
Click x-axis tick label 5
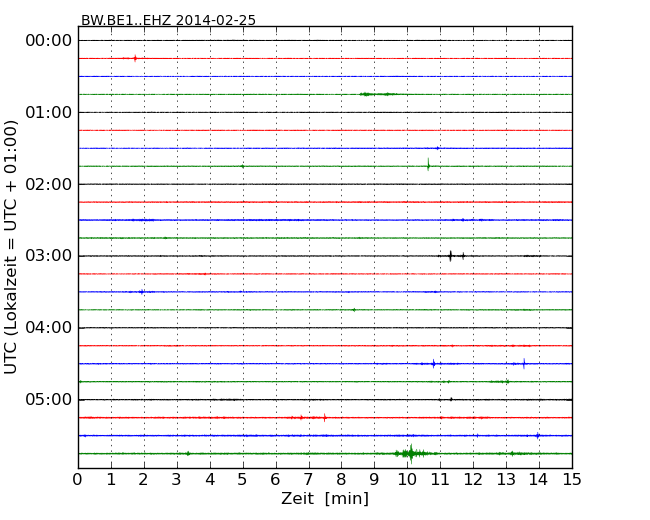[243, 480]
